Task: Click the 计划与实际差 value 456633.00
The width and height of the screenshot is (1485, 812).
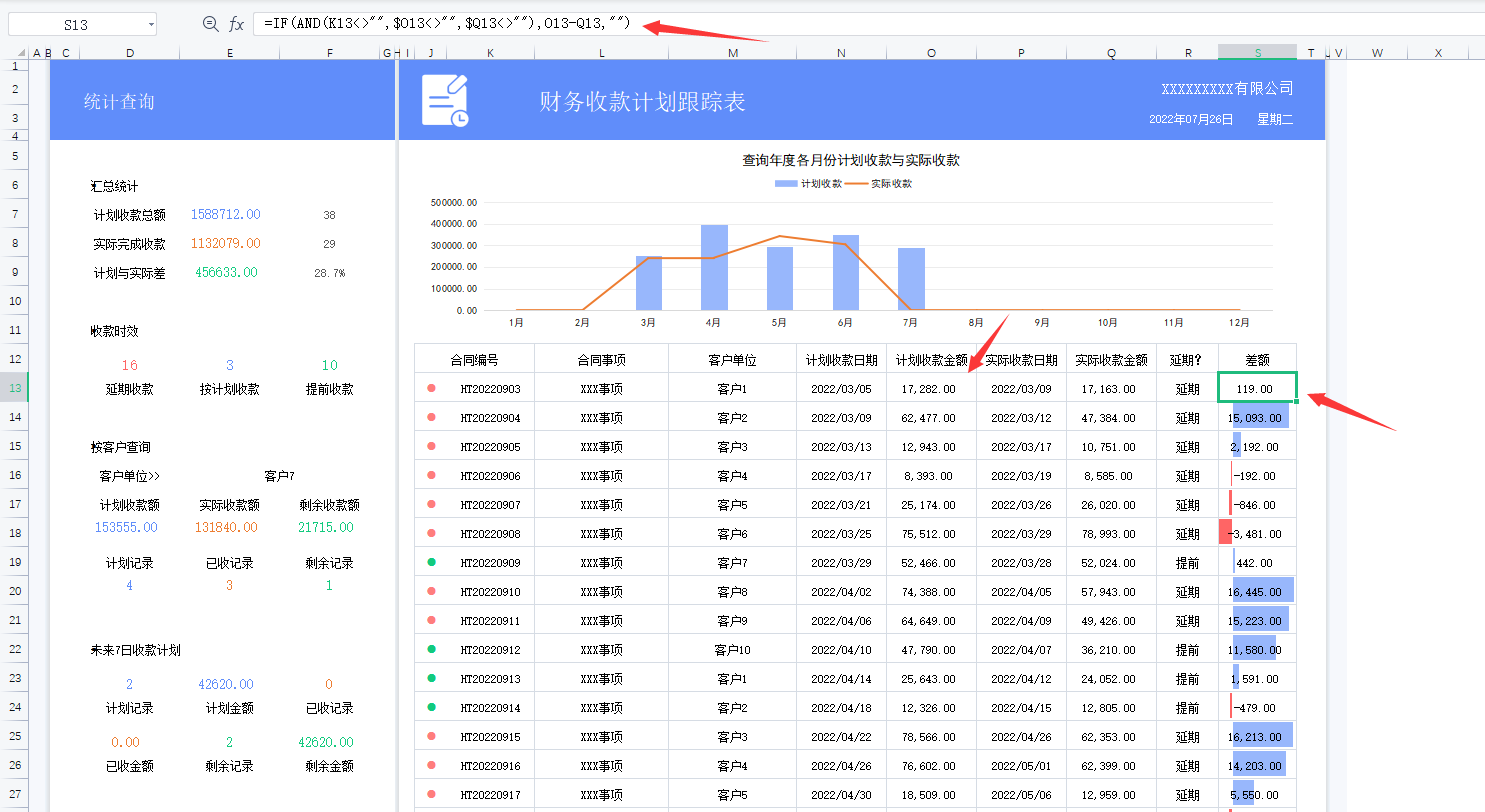Action: [x=226, y=272]
